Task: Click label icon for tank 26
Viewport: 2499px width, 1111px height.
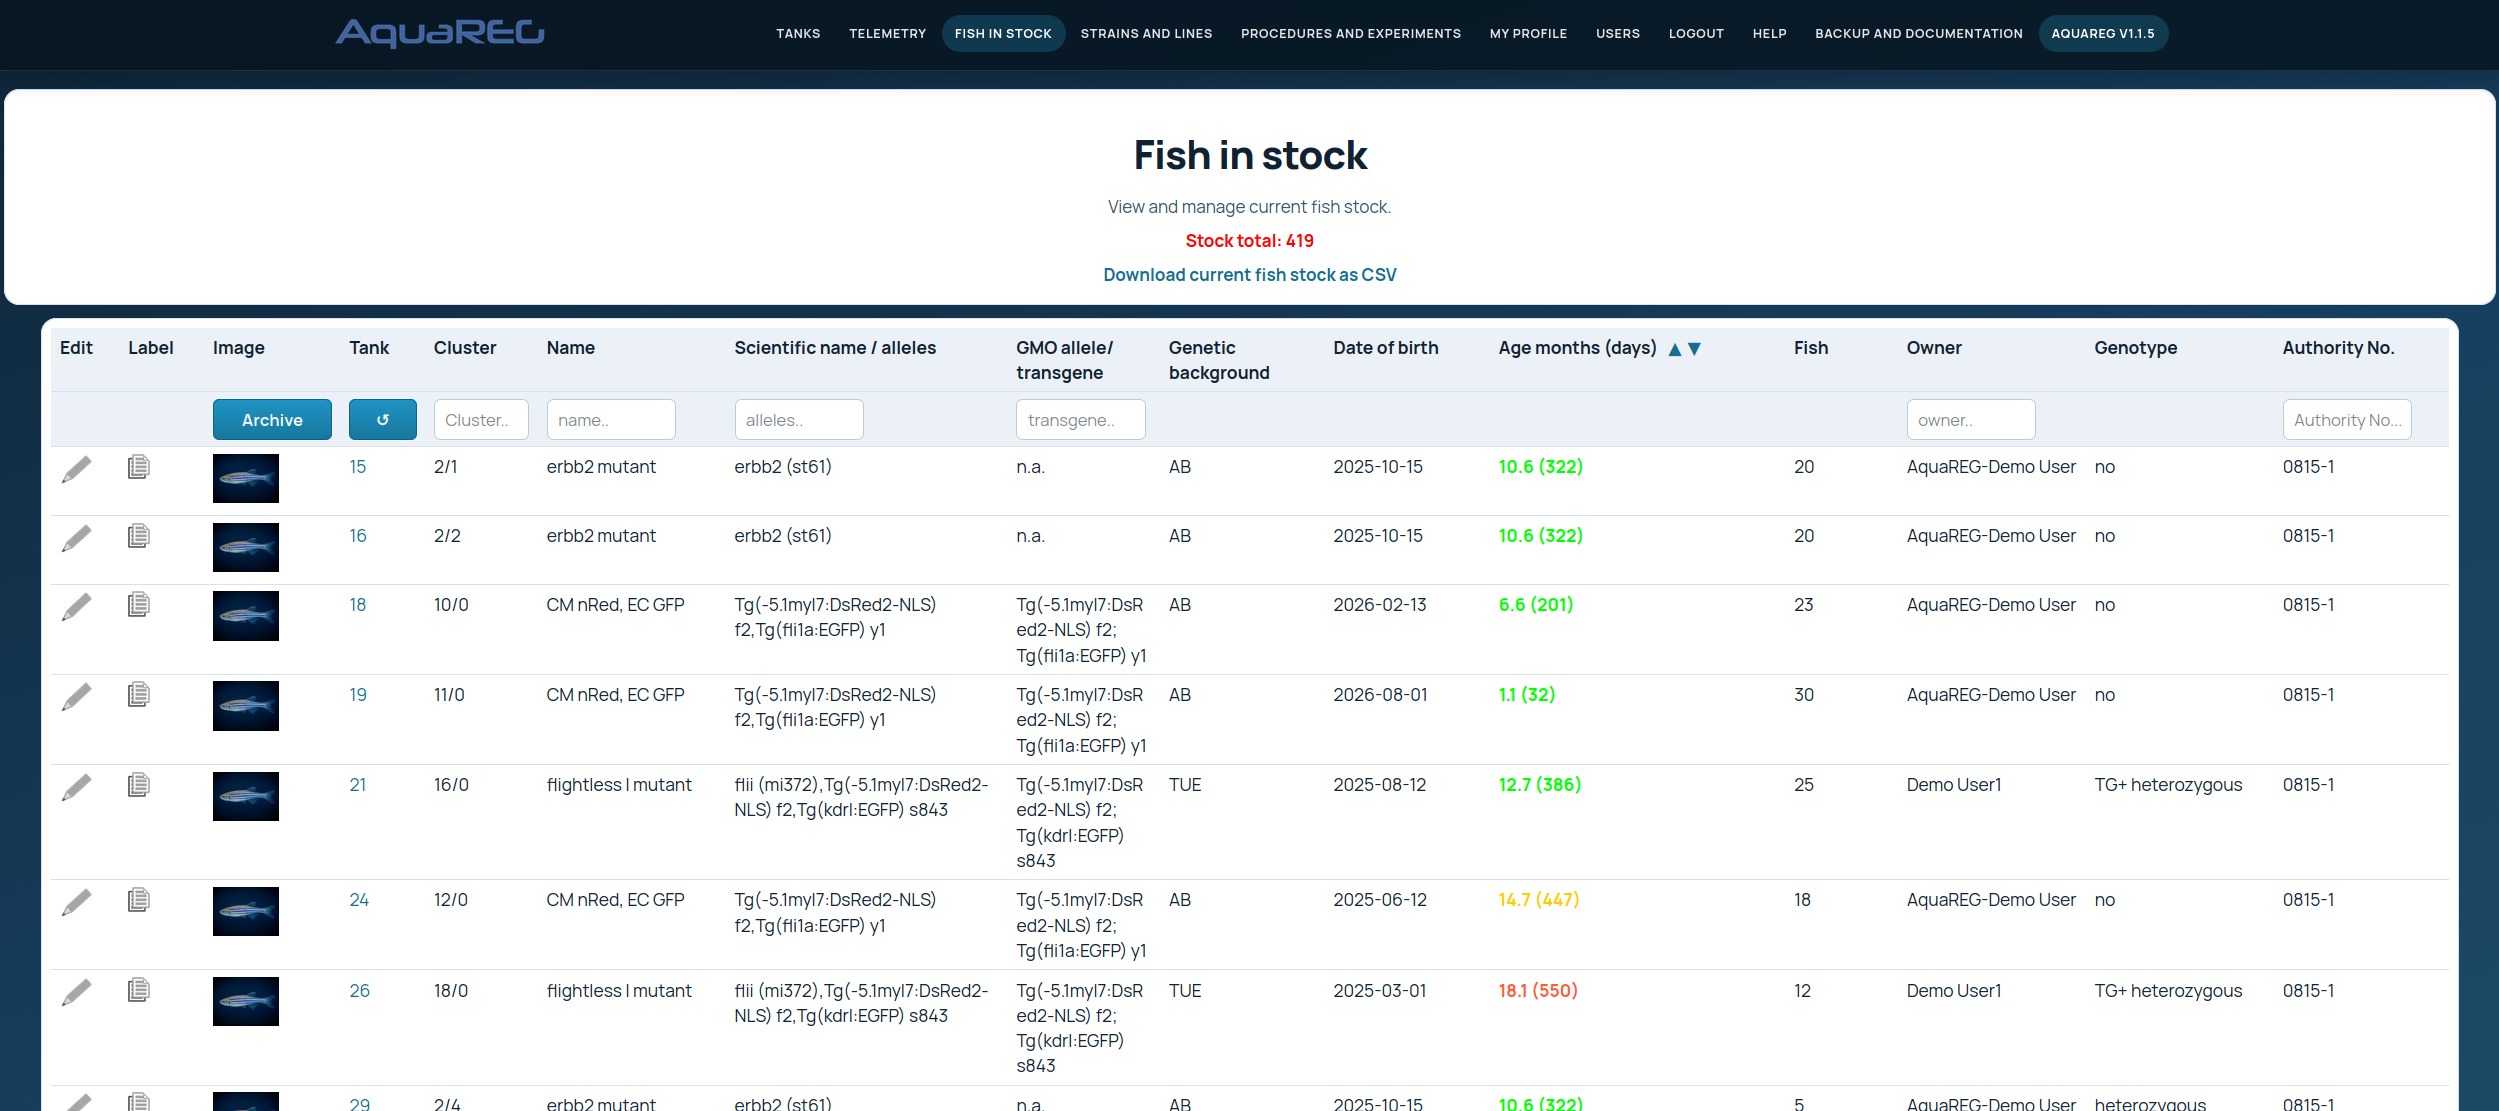Action: point(139,990)
